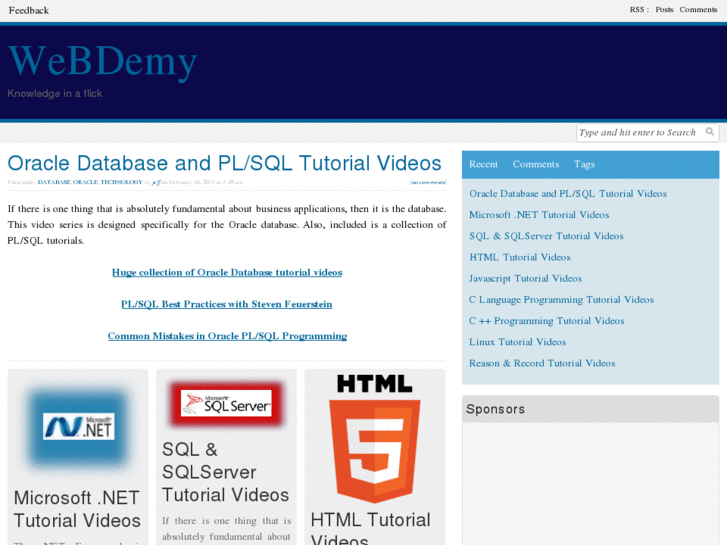The width and height of the screenshot is (727, 545).
Task: Open the 'HTML Tutorial Videos' card heading
Action: click(370, 528)
